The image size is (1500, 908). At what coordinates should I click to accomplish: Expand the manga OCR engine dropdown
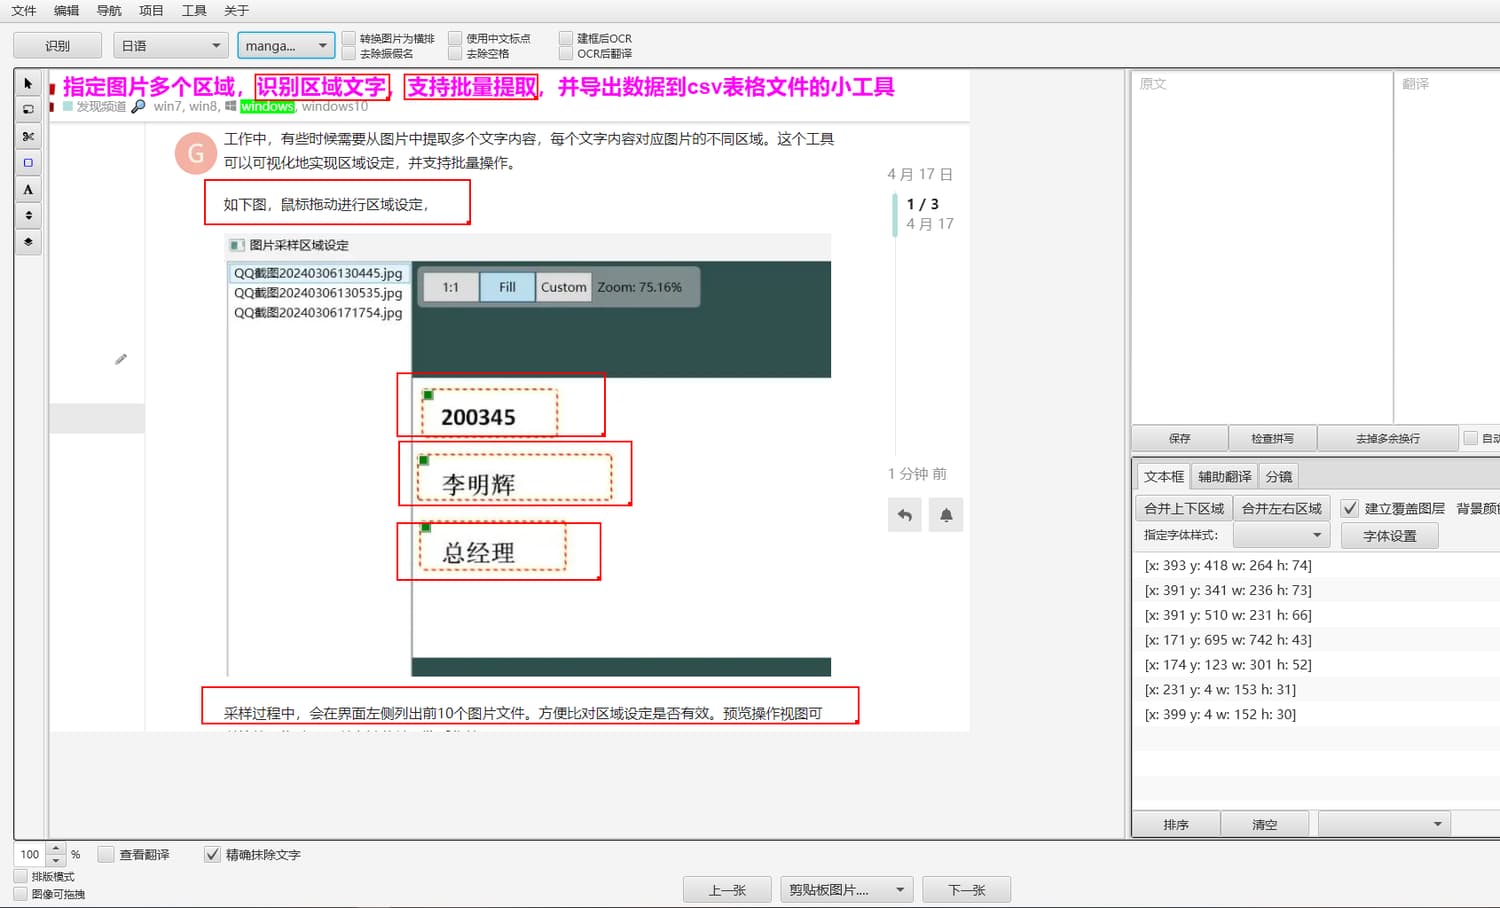point(286,46)
